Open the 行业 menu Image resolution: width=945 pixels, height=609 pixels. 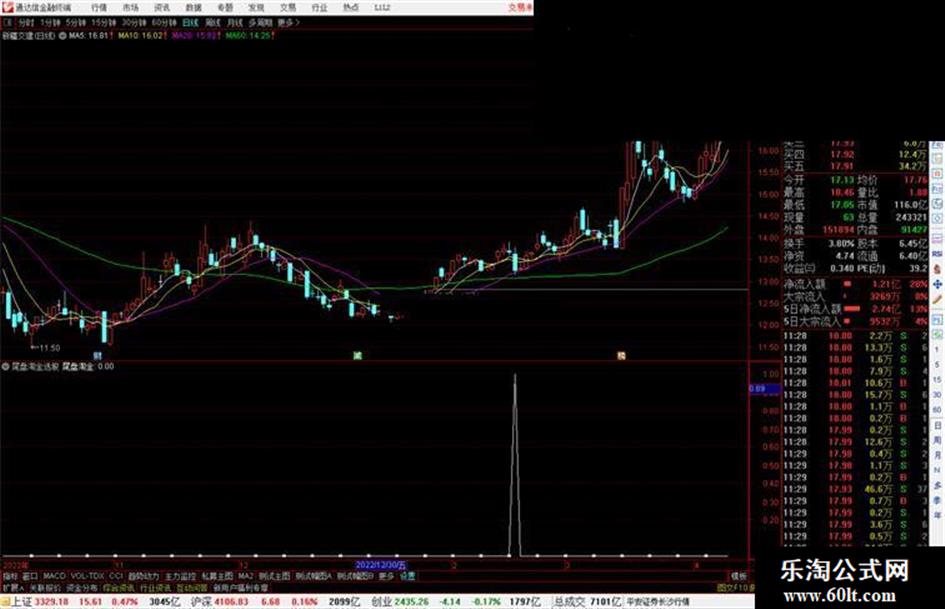point(319,8)
